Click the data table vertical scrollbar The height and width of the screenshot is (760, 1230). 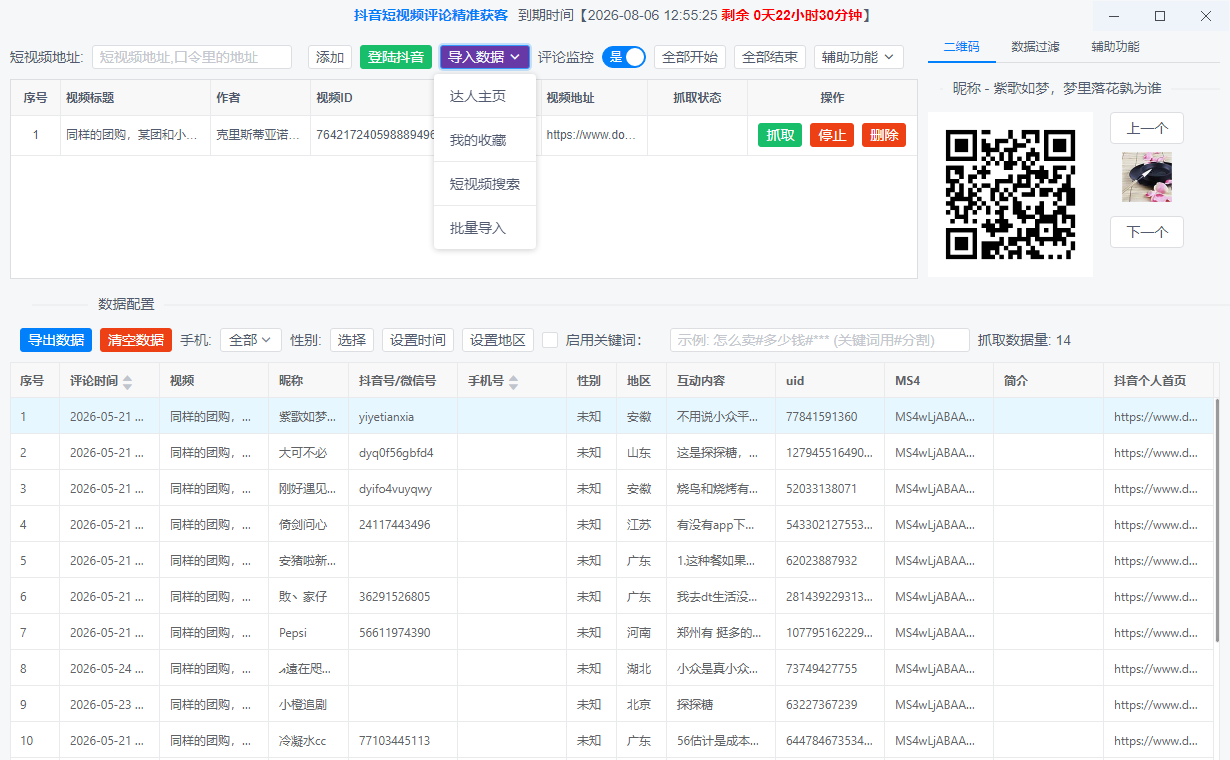coord(1217,520)
